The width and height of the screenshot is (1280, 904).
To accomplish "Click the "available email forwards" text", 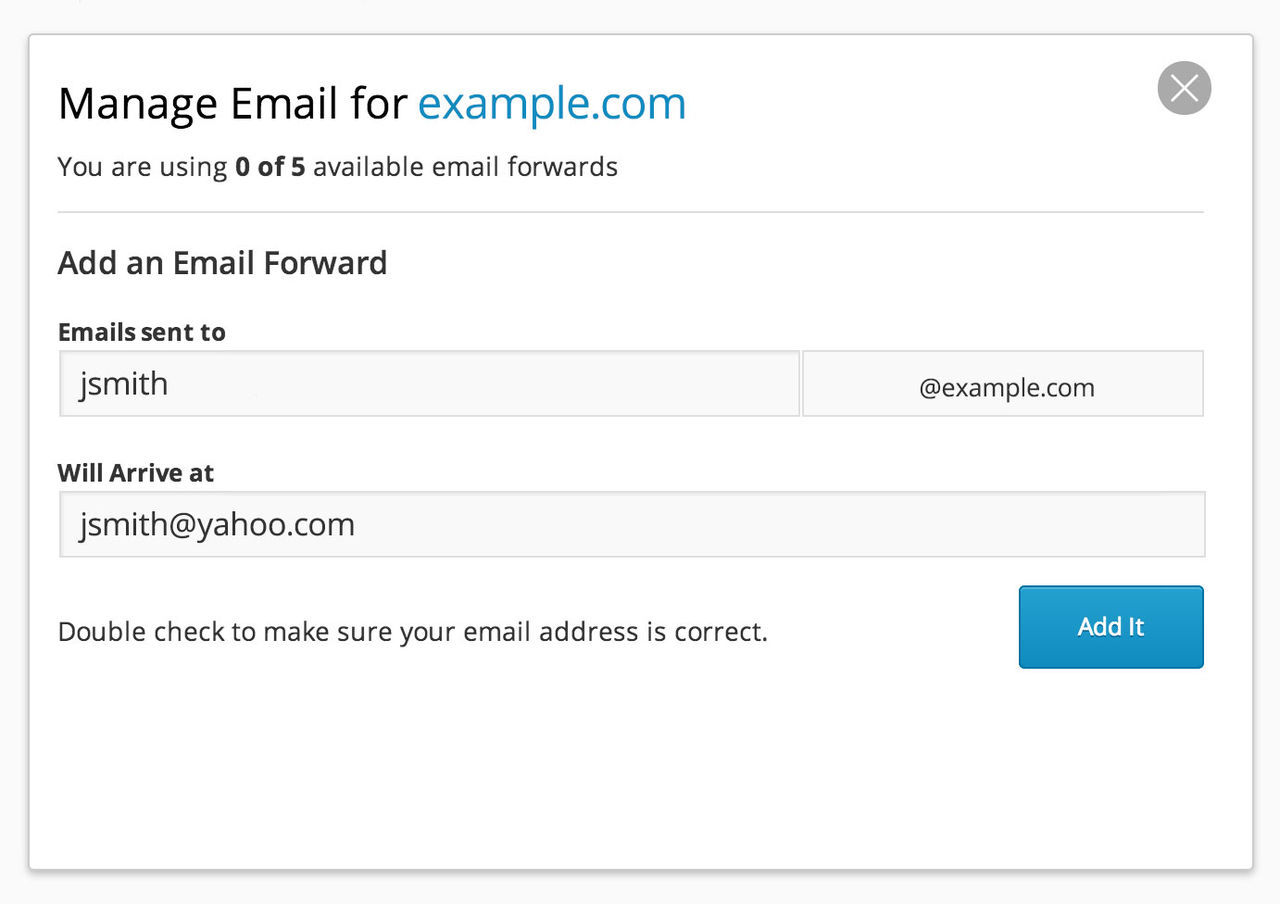I will [x=465, y=167].
